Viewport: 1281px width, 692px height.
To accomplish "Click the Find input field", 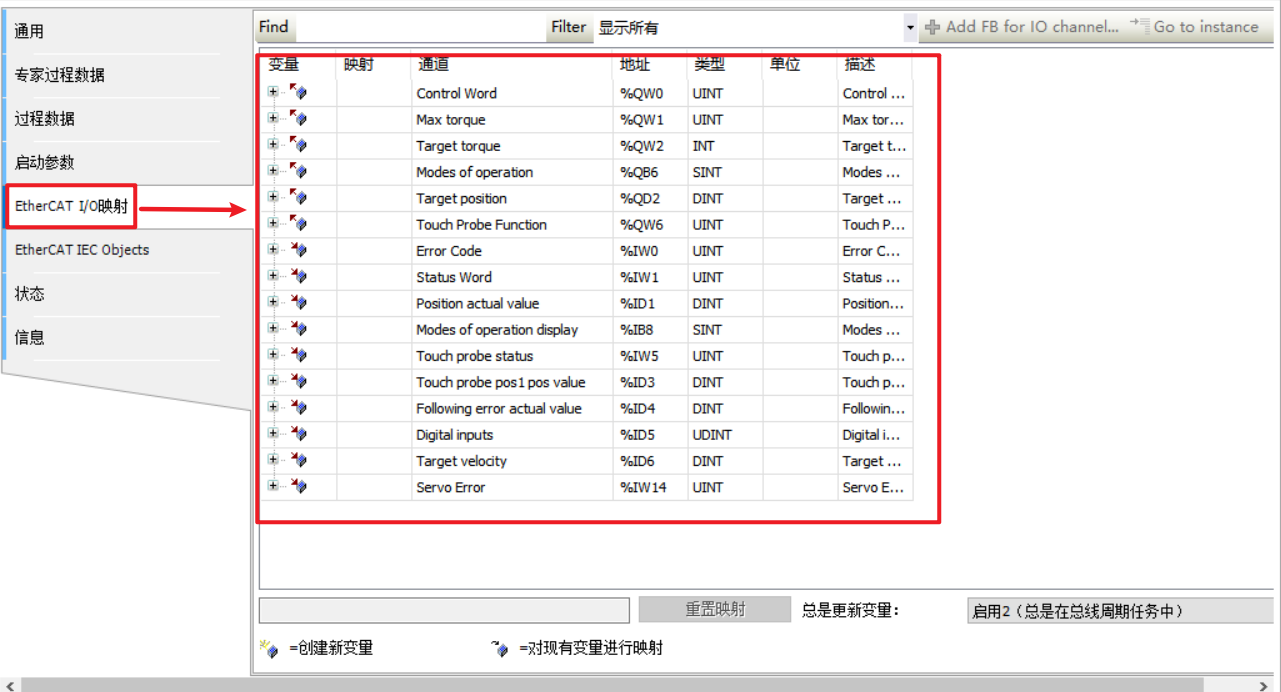I will point(418,28).
